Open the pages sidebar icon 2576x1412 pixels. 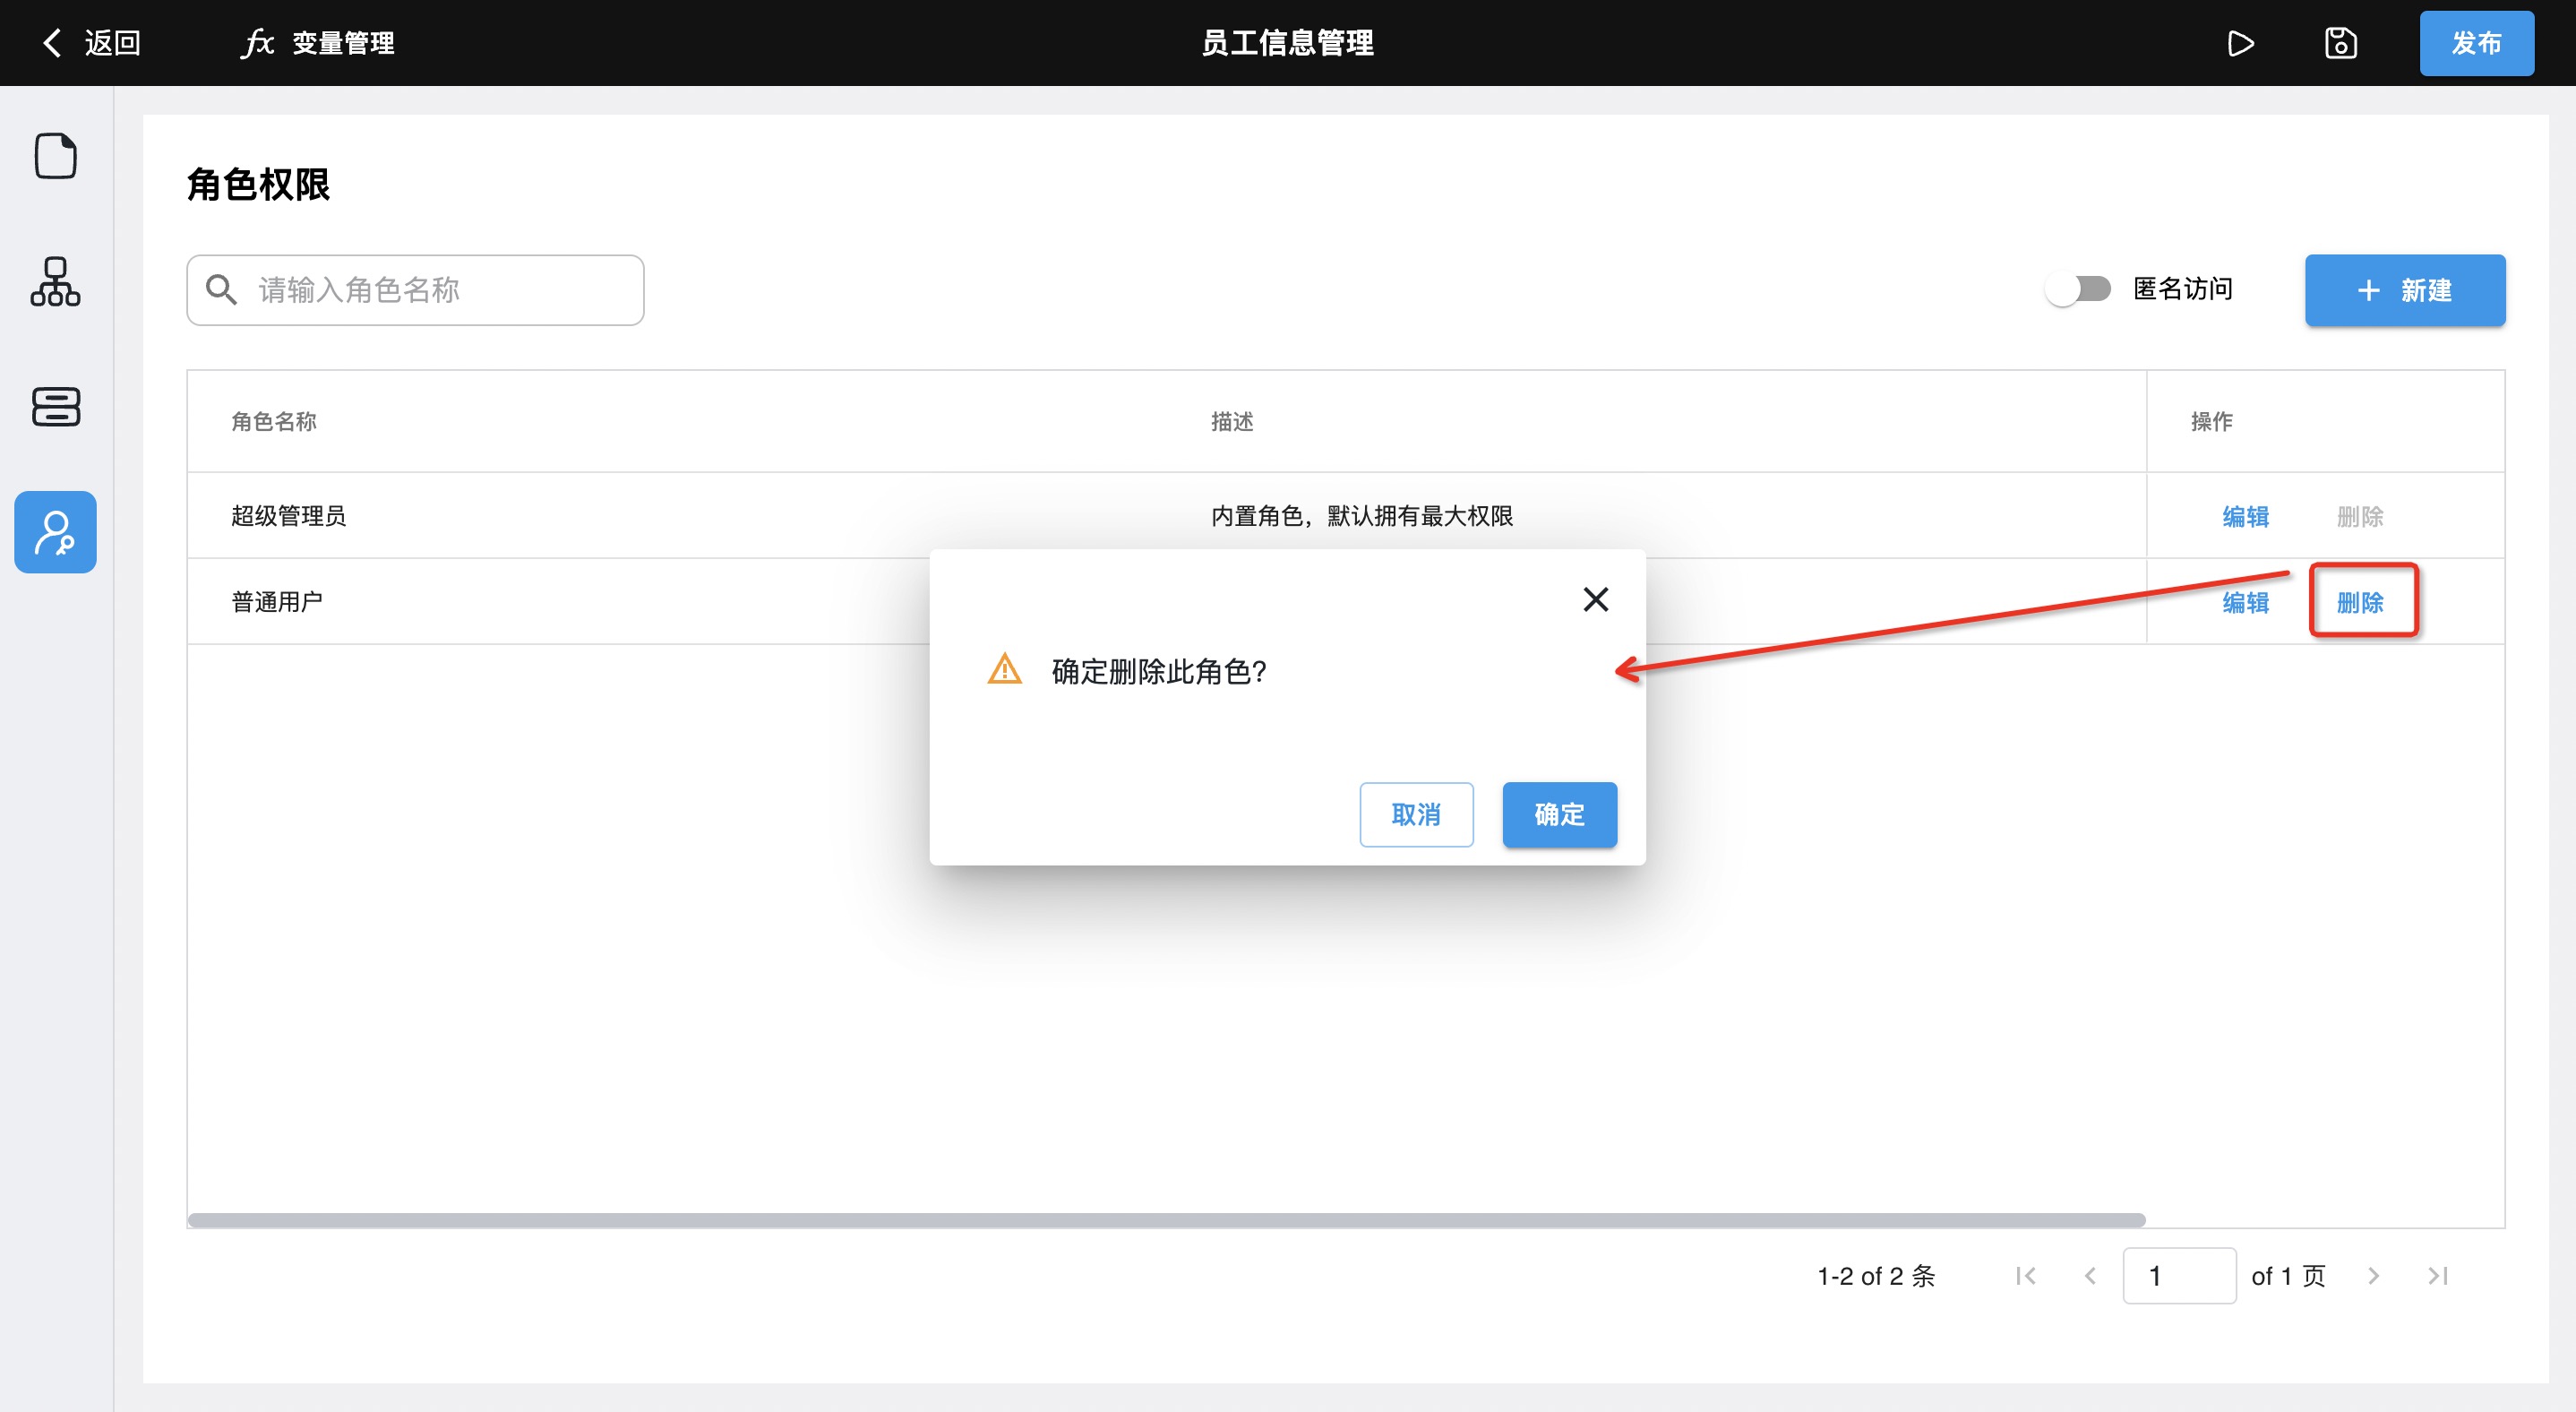pos(55,155)
